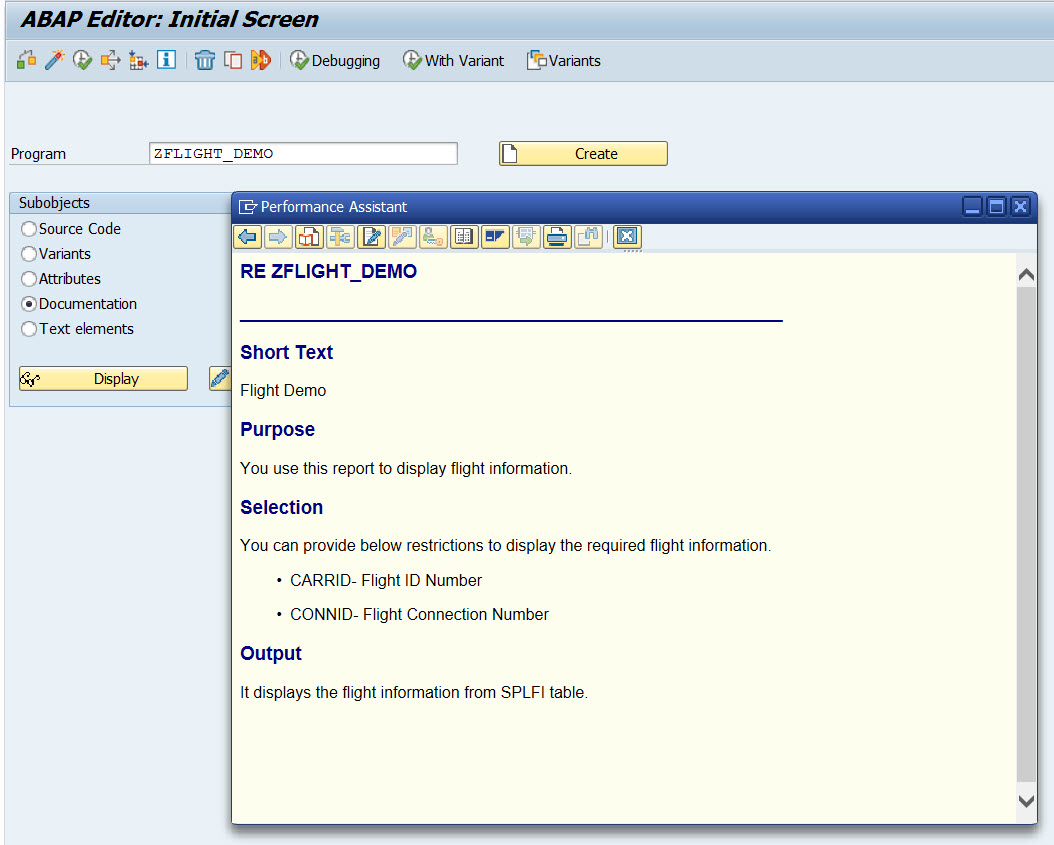Click the Information icon in the toolbar
Screen dimensions: 1054x845
click(166, 60)
